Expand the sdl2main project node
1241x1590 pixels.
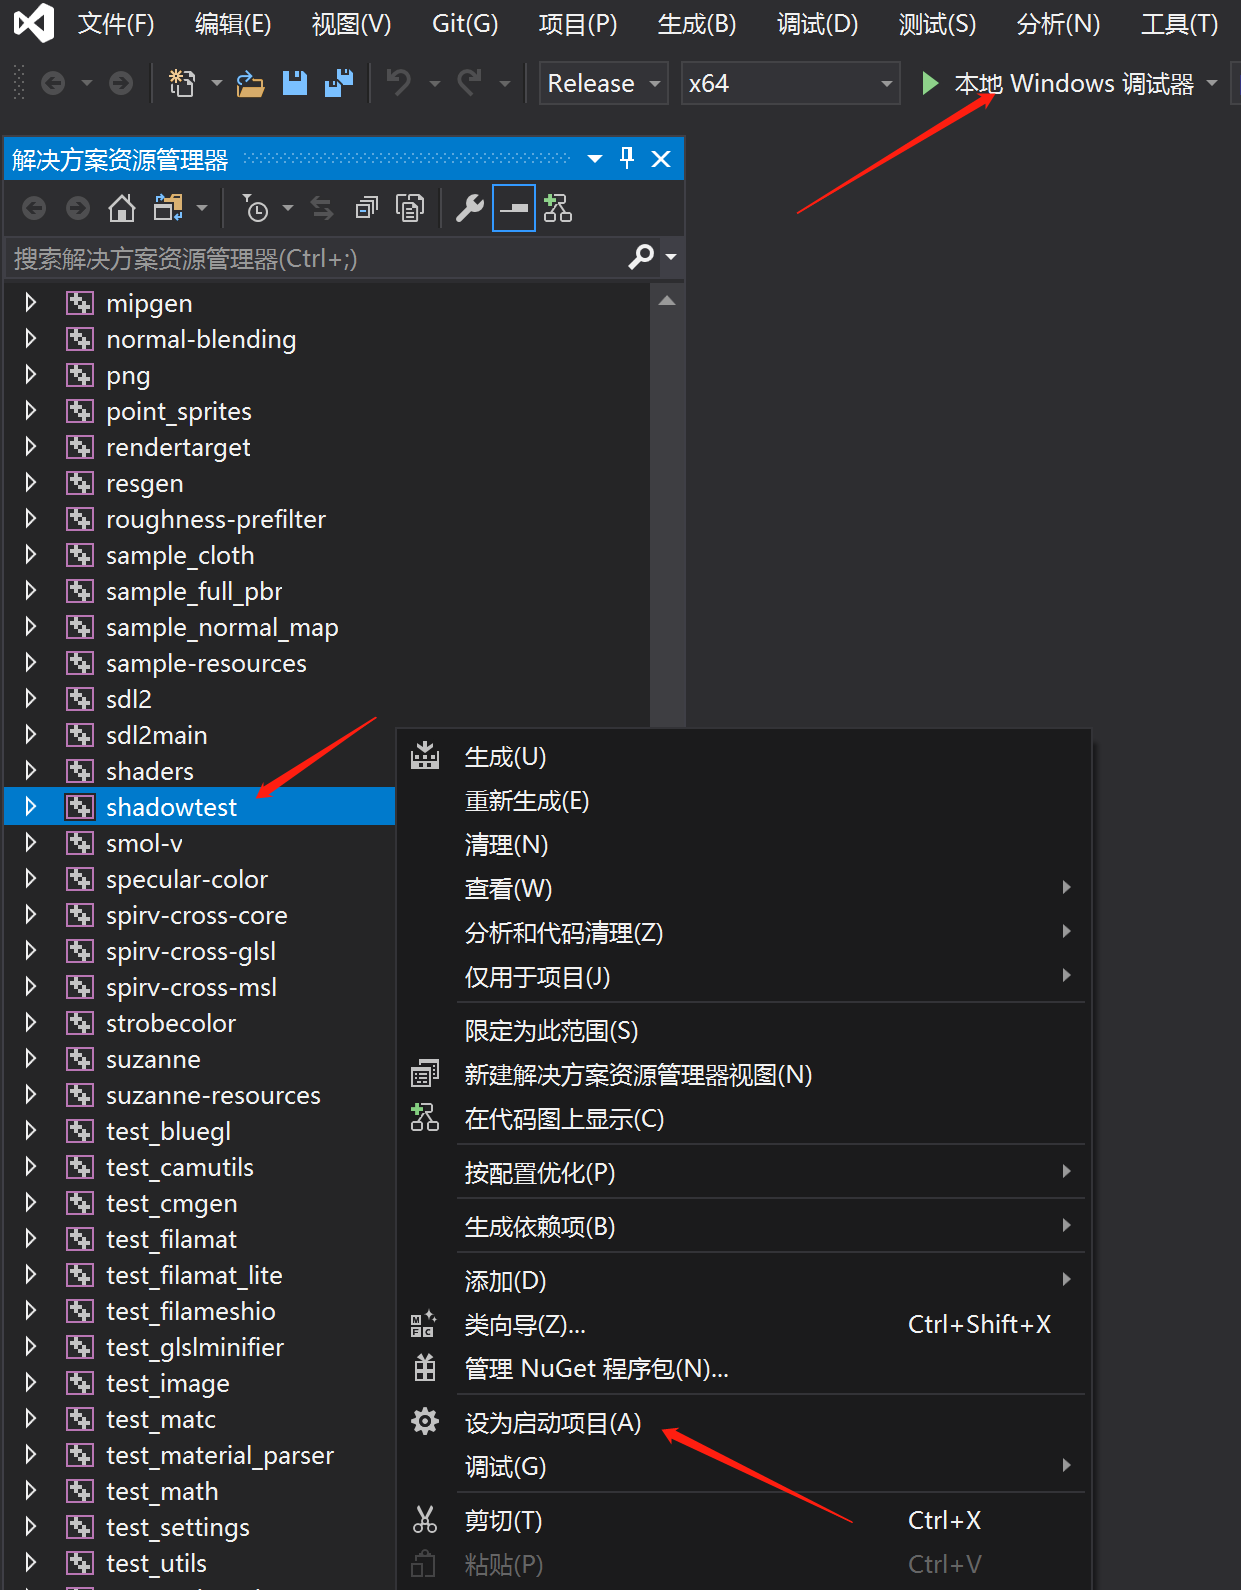coord(31,734)
